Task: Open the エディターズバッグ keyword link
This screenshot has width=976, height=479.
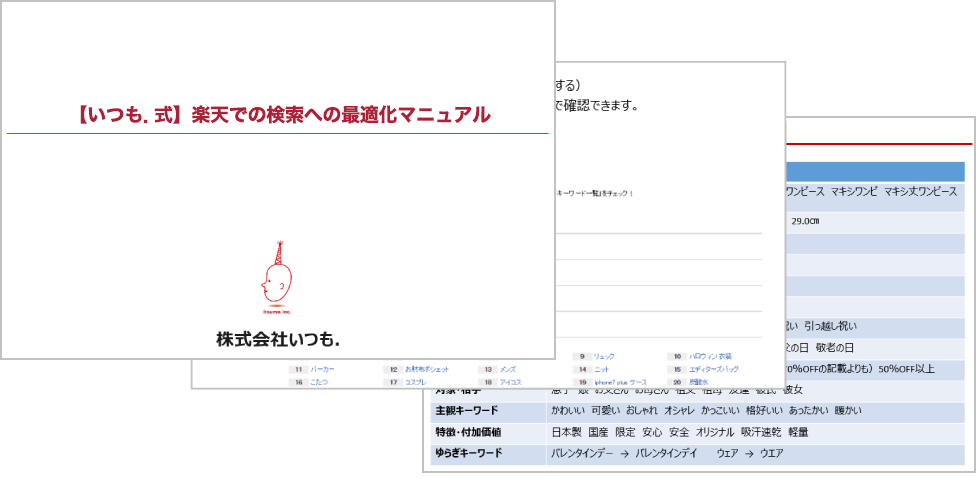Action: click(x=713, y=370)
